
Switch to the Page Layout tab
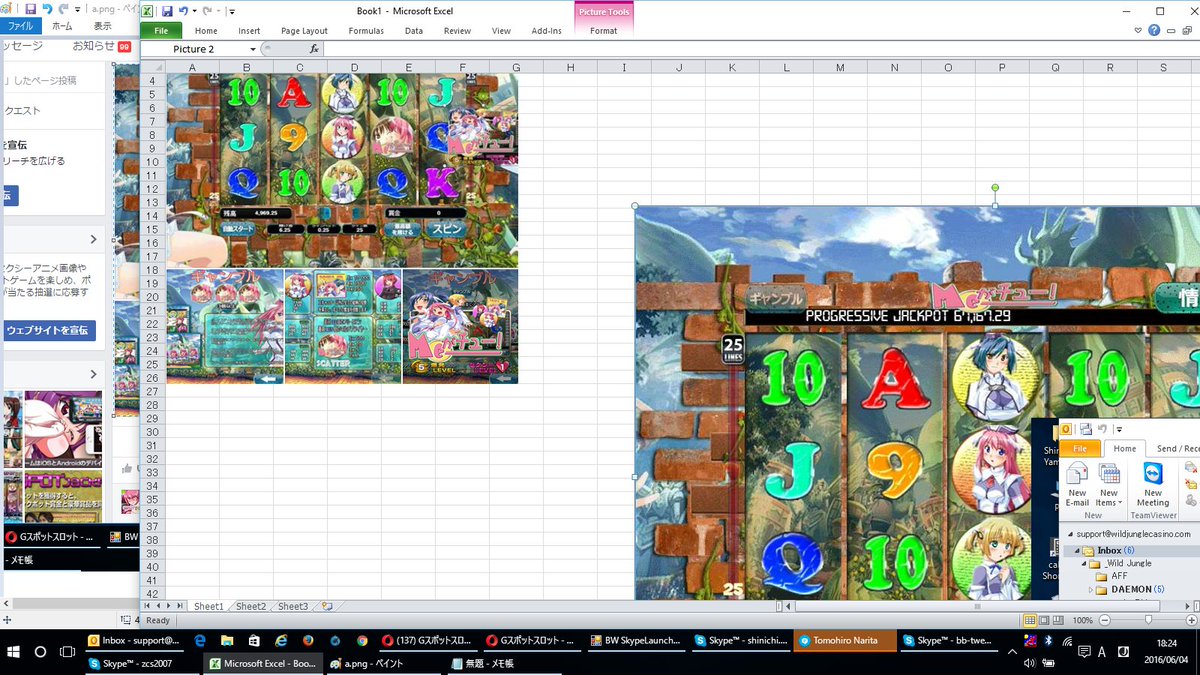304,31
